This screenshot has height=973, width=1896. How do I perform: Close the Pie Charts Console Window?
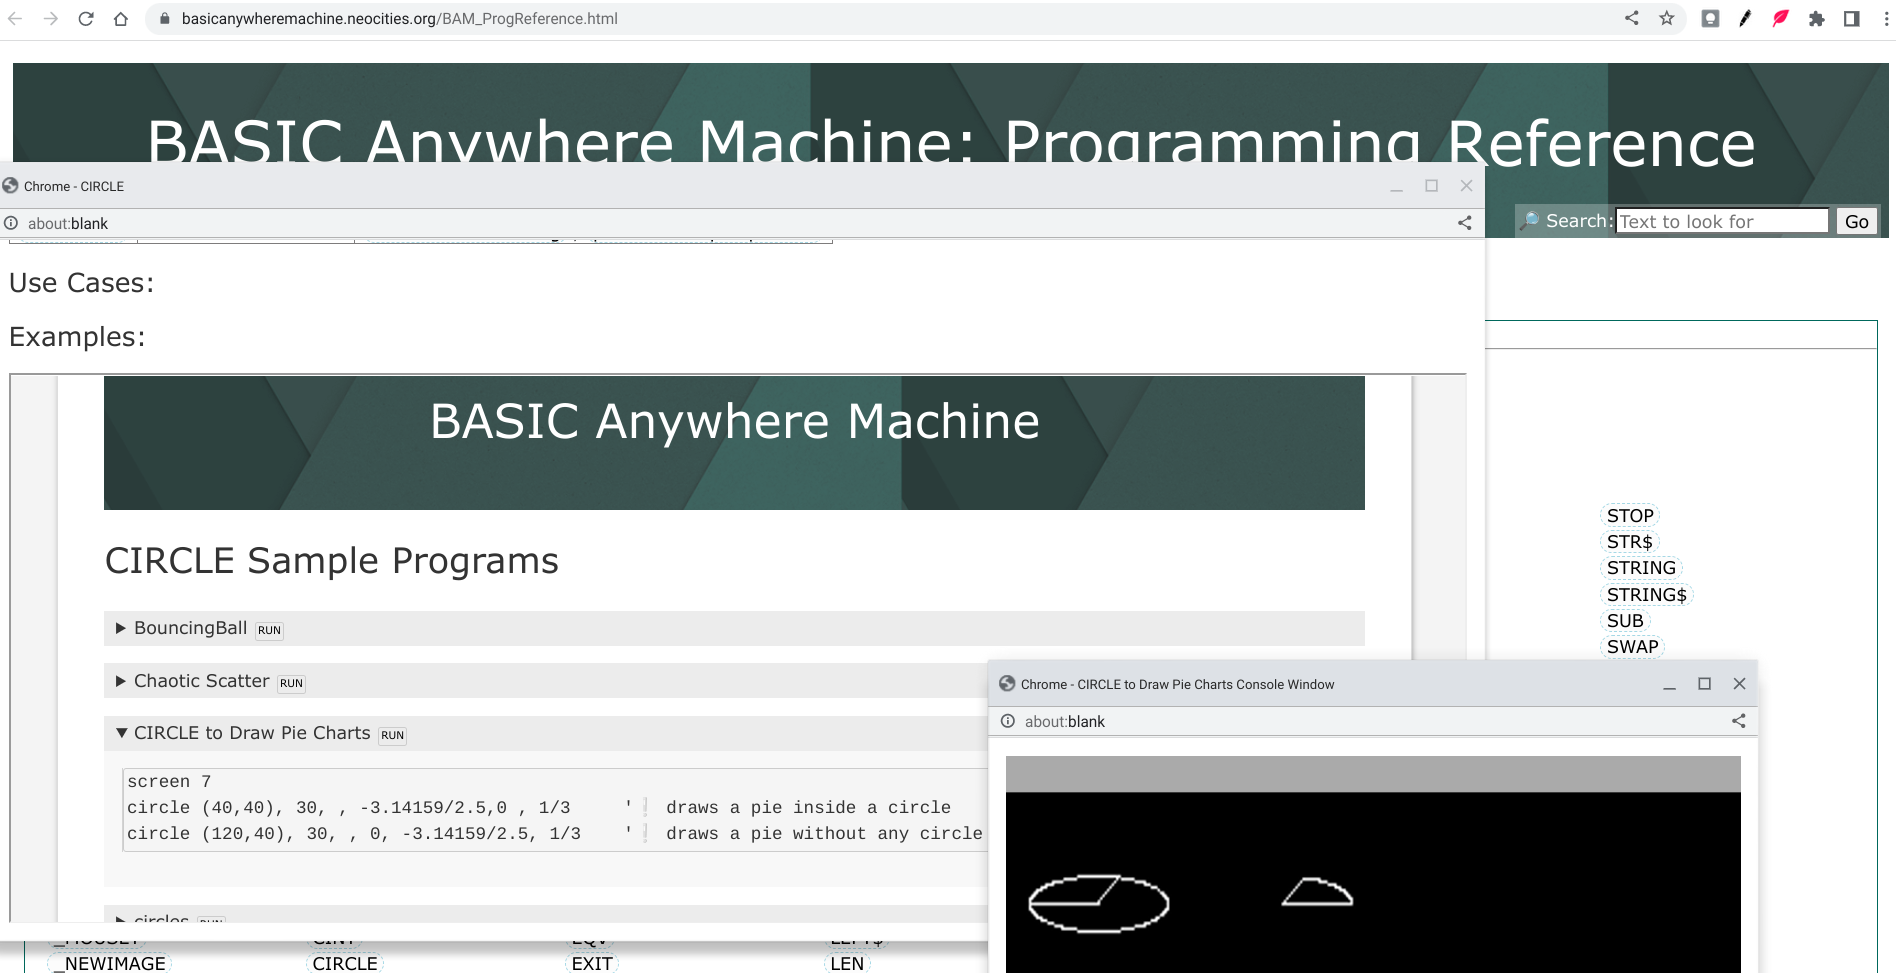[1740, 684]
